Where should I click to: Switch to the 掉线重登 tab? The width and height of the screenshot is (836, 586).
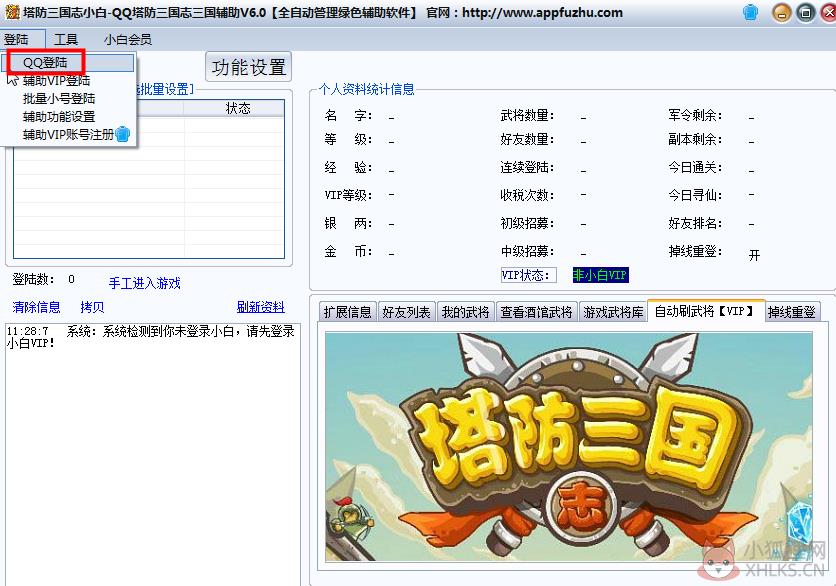tap(792, 312)
